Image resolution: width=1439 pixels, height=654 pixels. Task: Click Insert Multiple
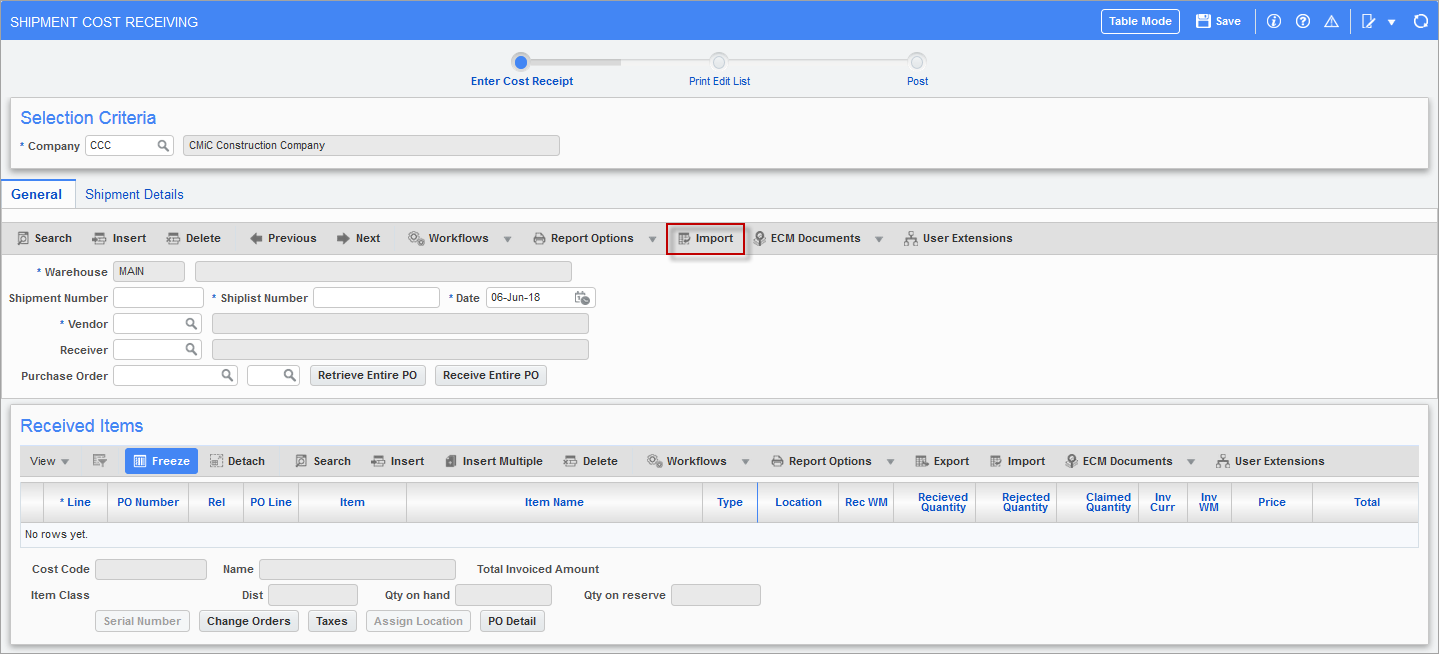(493, 461)
